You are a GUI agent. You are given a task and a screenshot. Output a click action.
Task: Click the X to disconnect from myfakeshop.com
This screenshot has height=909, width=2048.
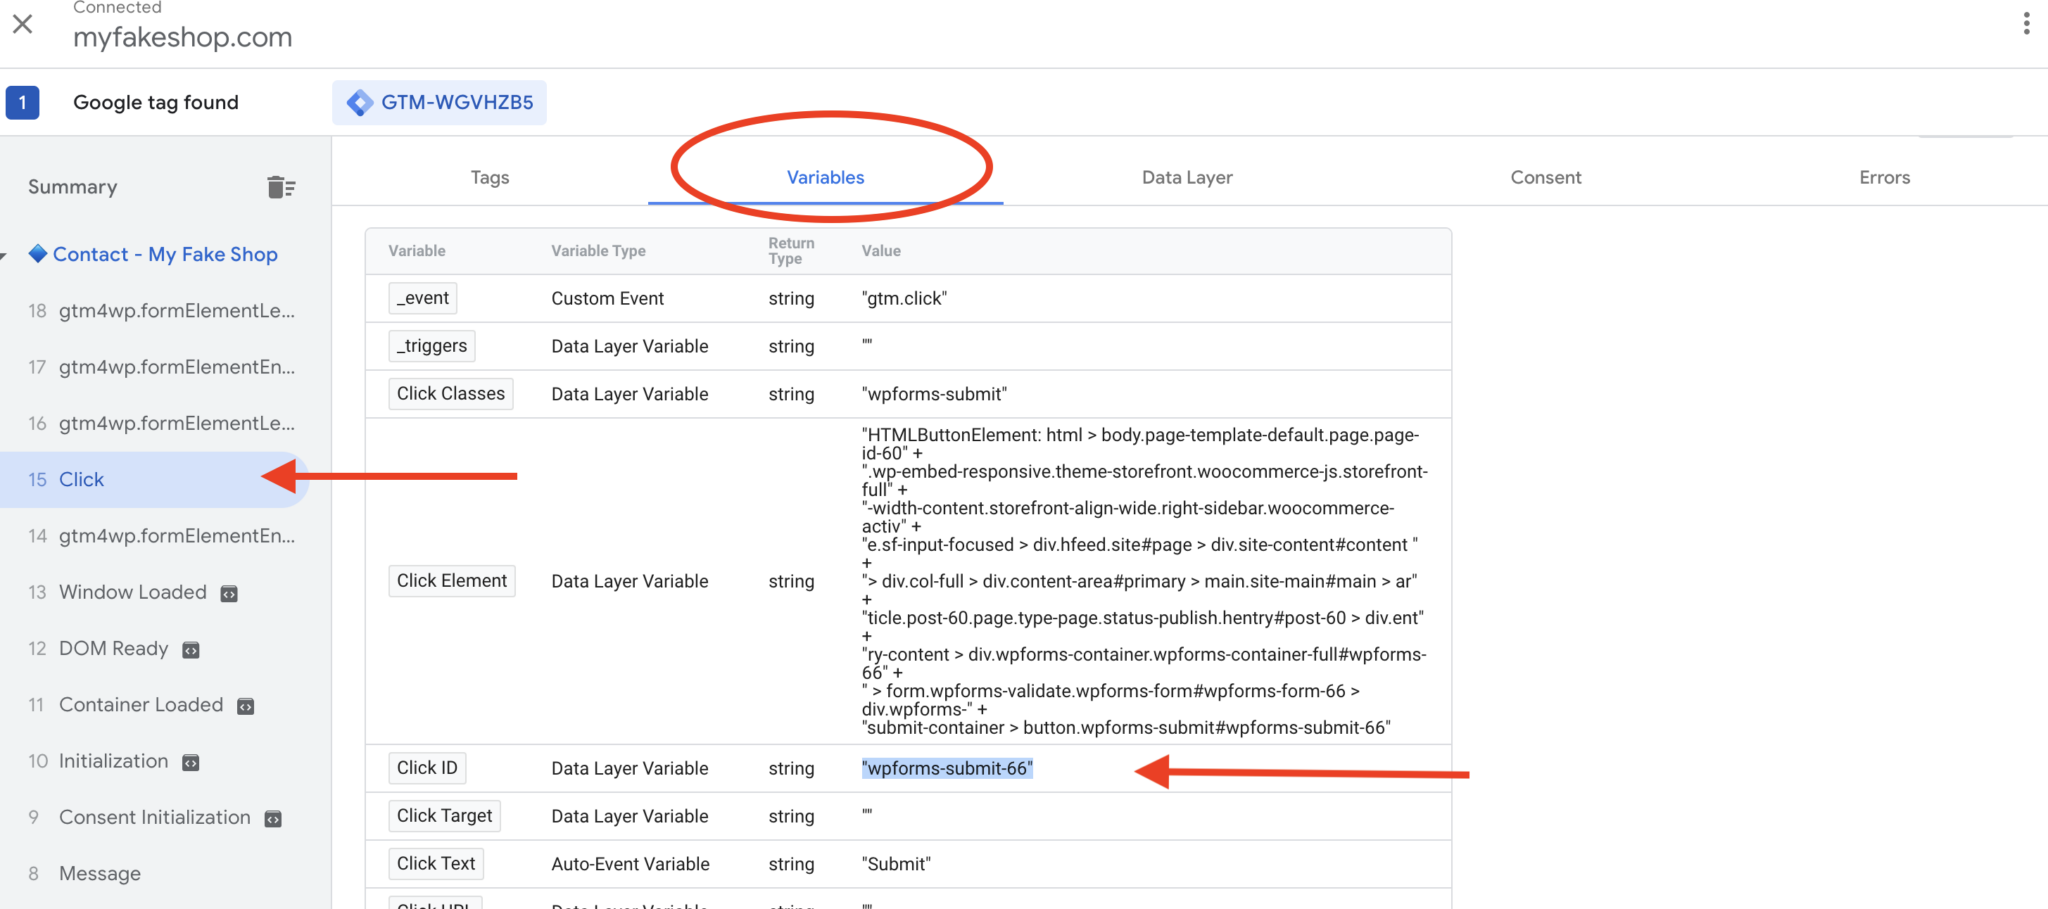coord(22,24)
